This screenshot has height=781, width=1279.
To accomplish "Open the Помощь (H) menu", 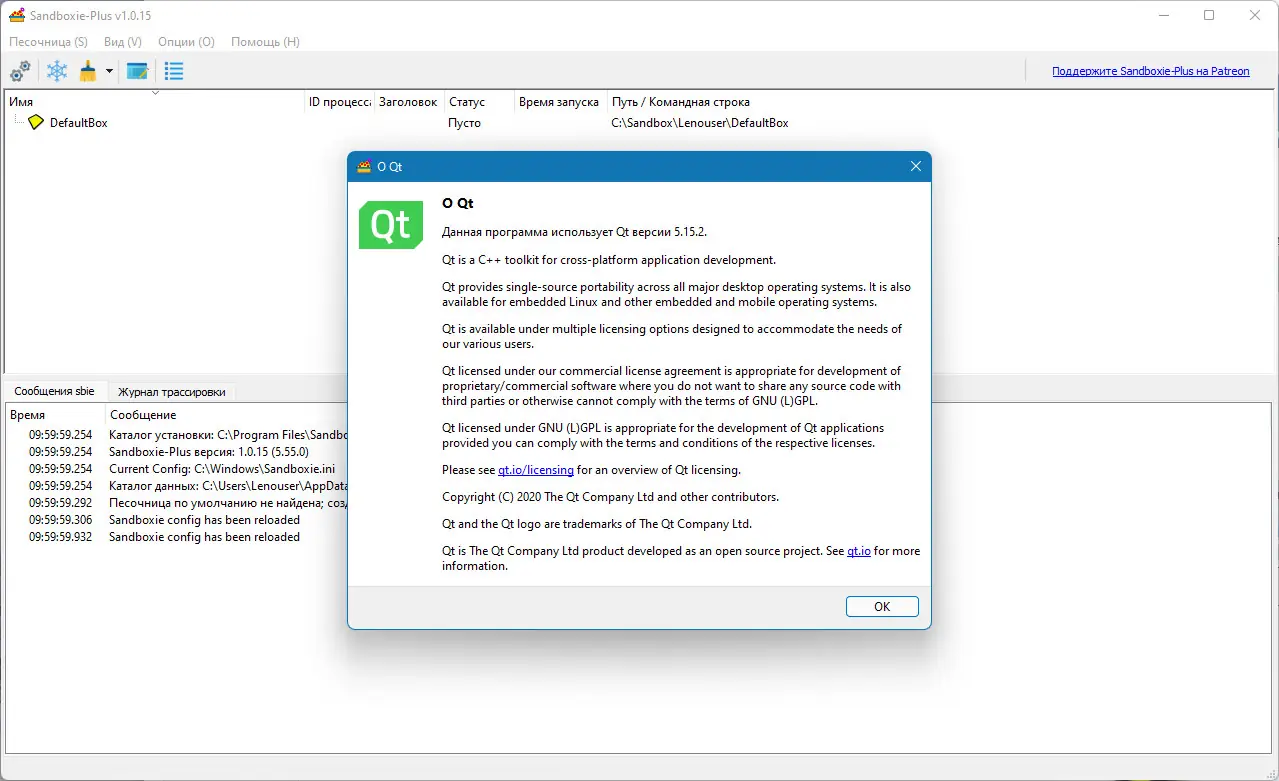I will coord(265,42).
